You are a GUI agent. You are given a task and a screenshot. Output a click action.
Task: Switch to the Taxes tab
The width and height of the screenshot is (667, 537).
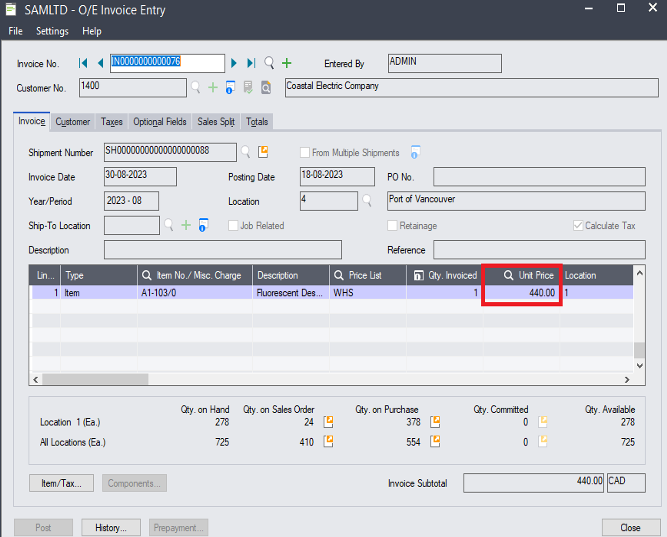[x=112, y=122]
